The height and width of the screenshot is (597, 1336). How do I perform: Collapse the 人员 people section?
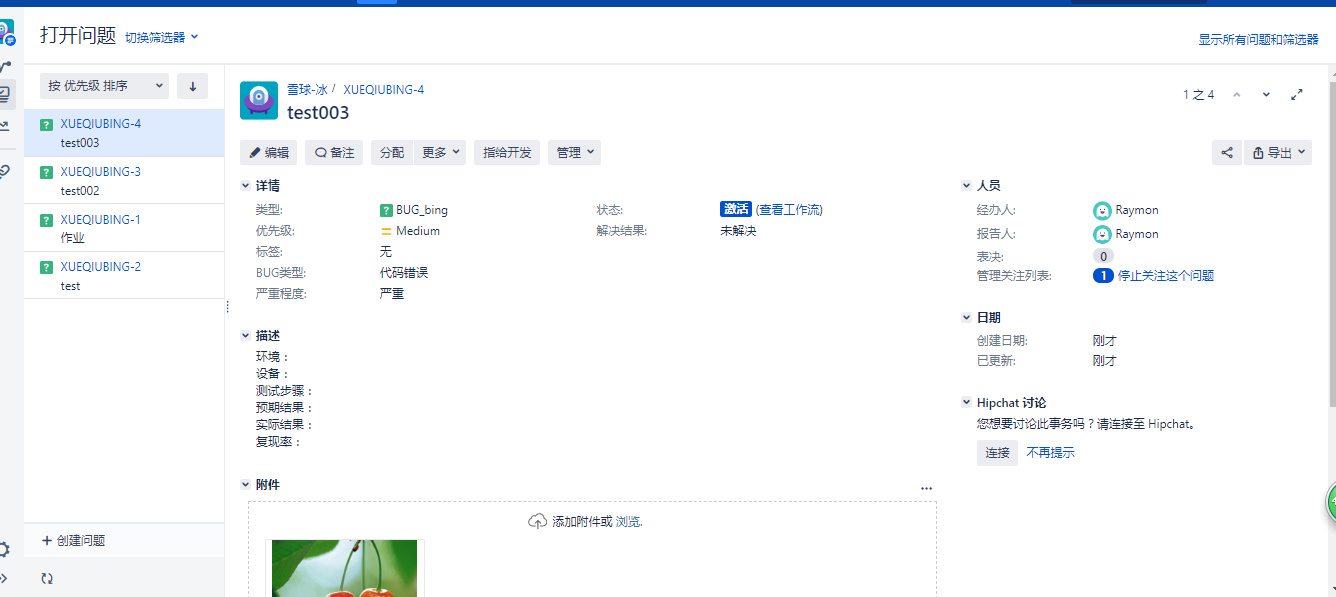pos(967,186)
